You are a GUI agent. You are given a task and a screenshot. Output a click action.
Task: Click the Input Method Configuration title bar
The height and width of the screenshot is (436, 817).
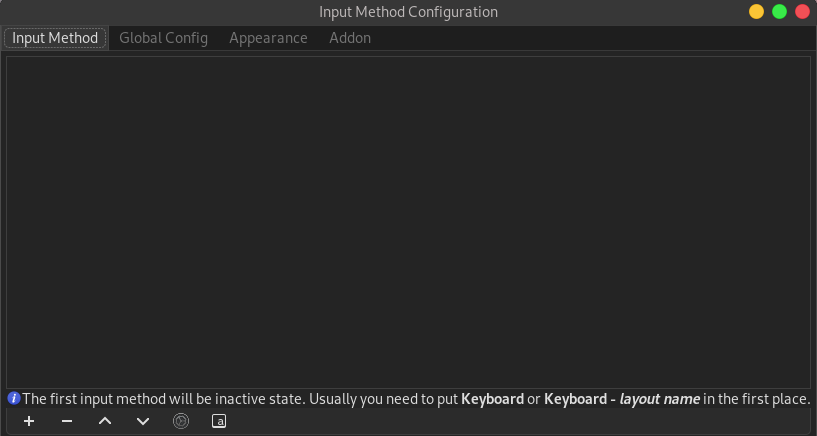pos(408,12)
